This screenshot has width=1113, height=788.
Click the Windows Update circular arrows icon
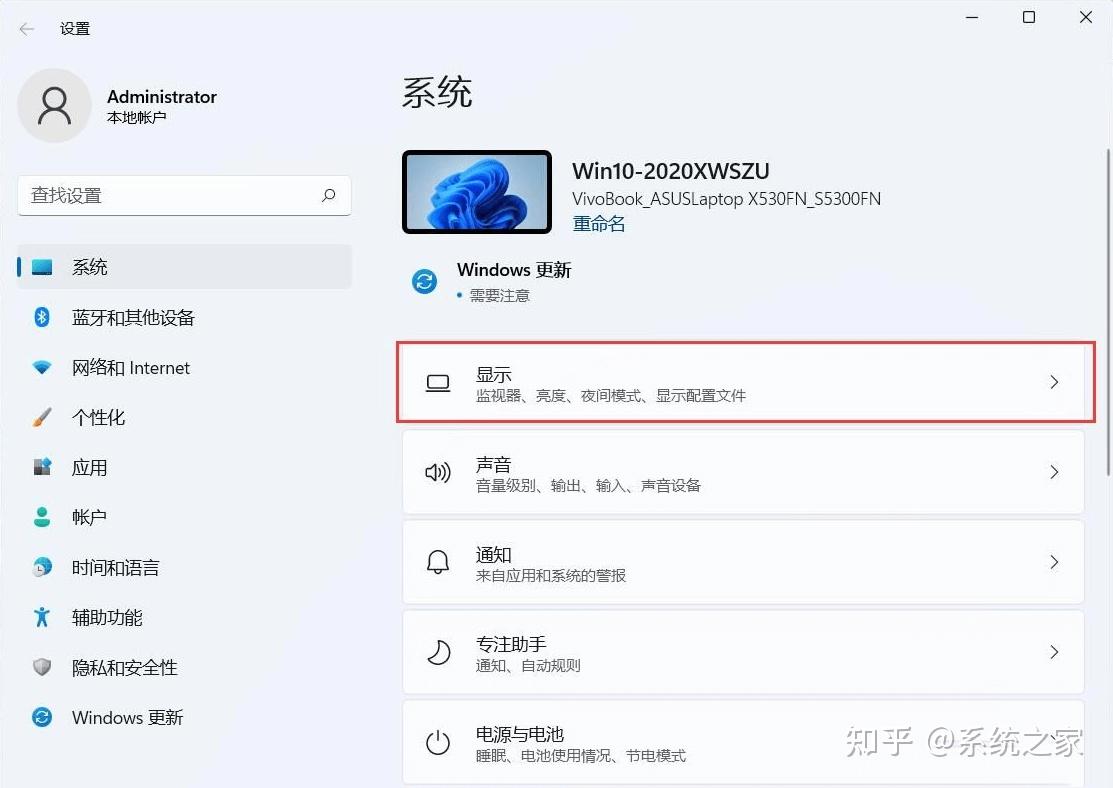coord(424,281)
